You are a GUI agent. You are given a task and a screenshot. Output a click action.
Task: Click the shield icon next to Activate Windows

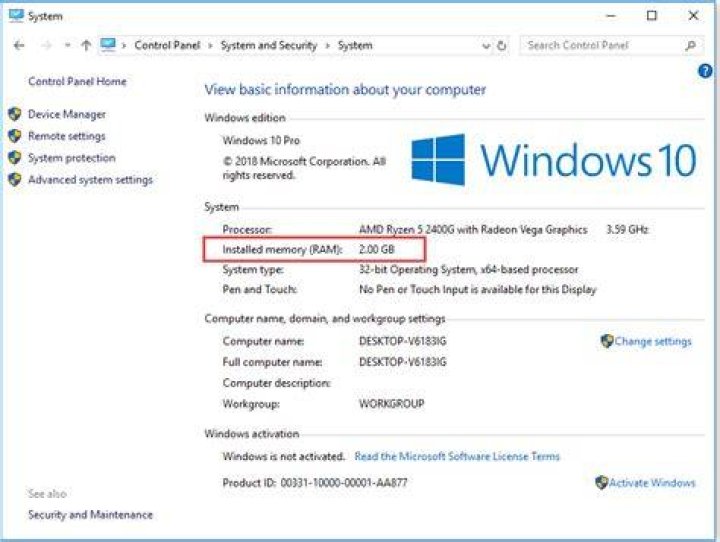(x=601, y=482)
